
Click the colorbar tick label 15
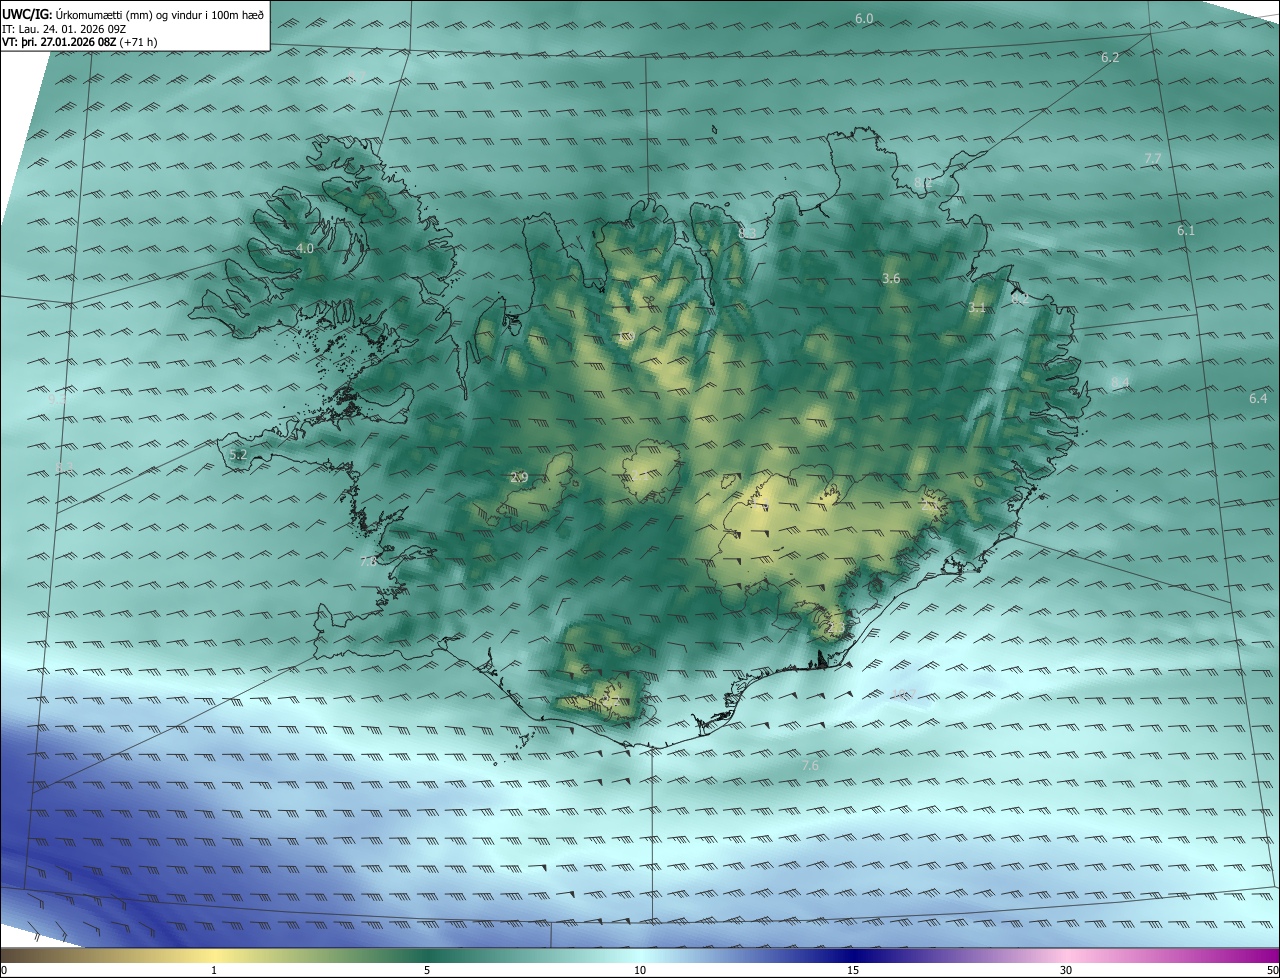853,970
